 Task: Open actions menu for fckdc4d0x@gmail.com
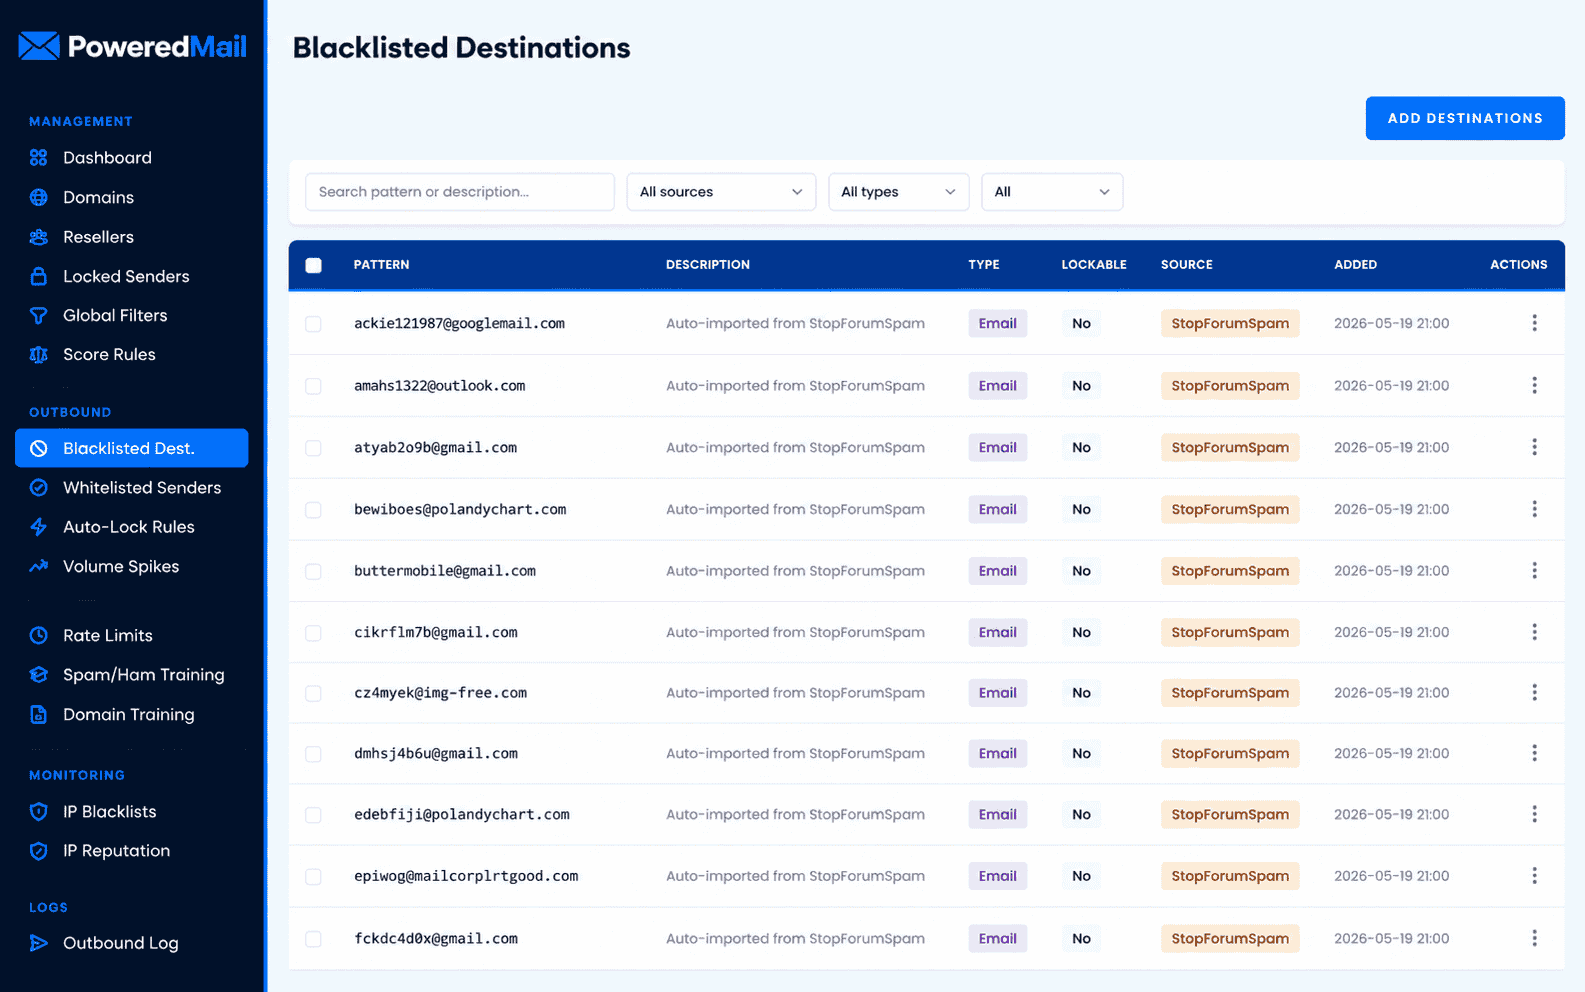(x=1534, y=938)
